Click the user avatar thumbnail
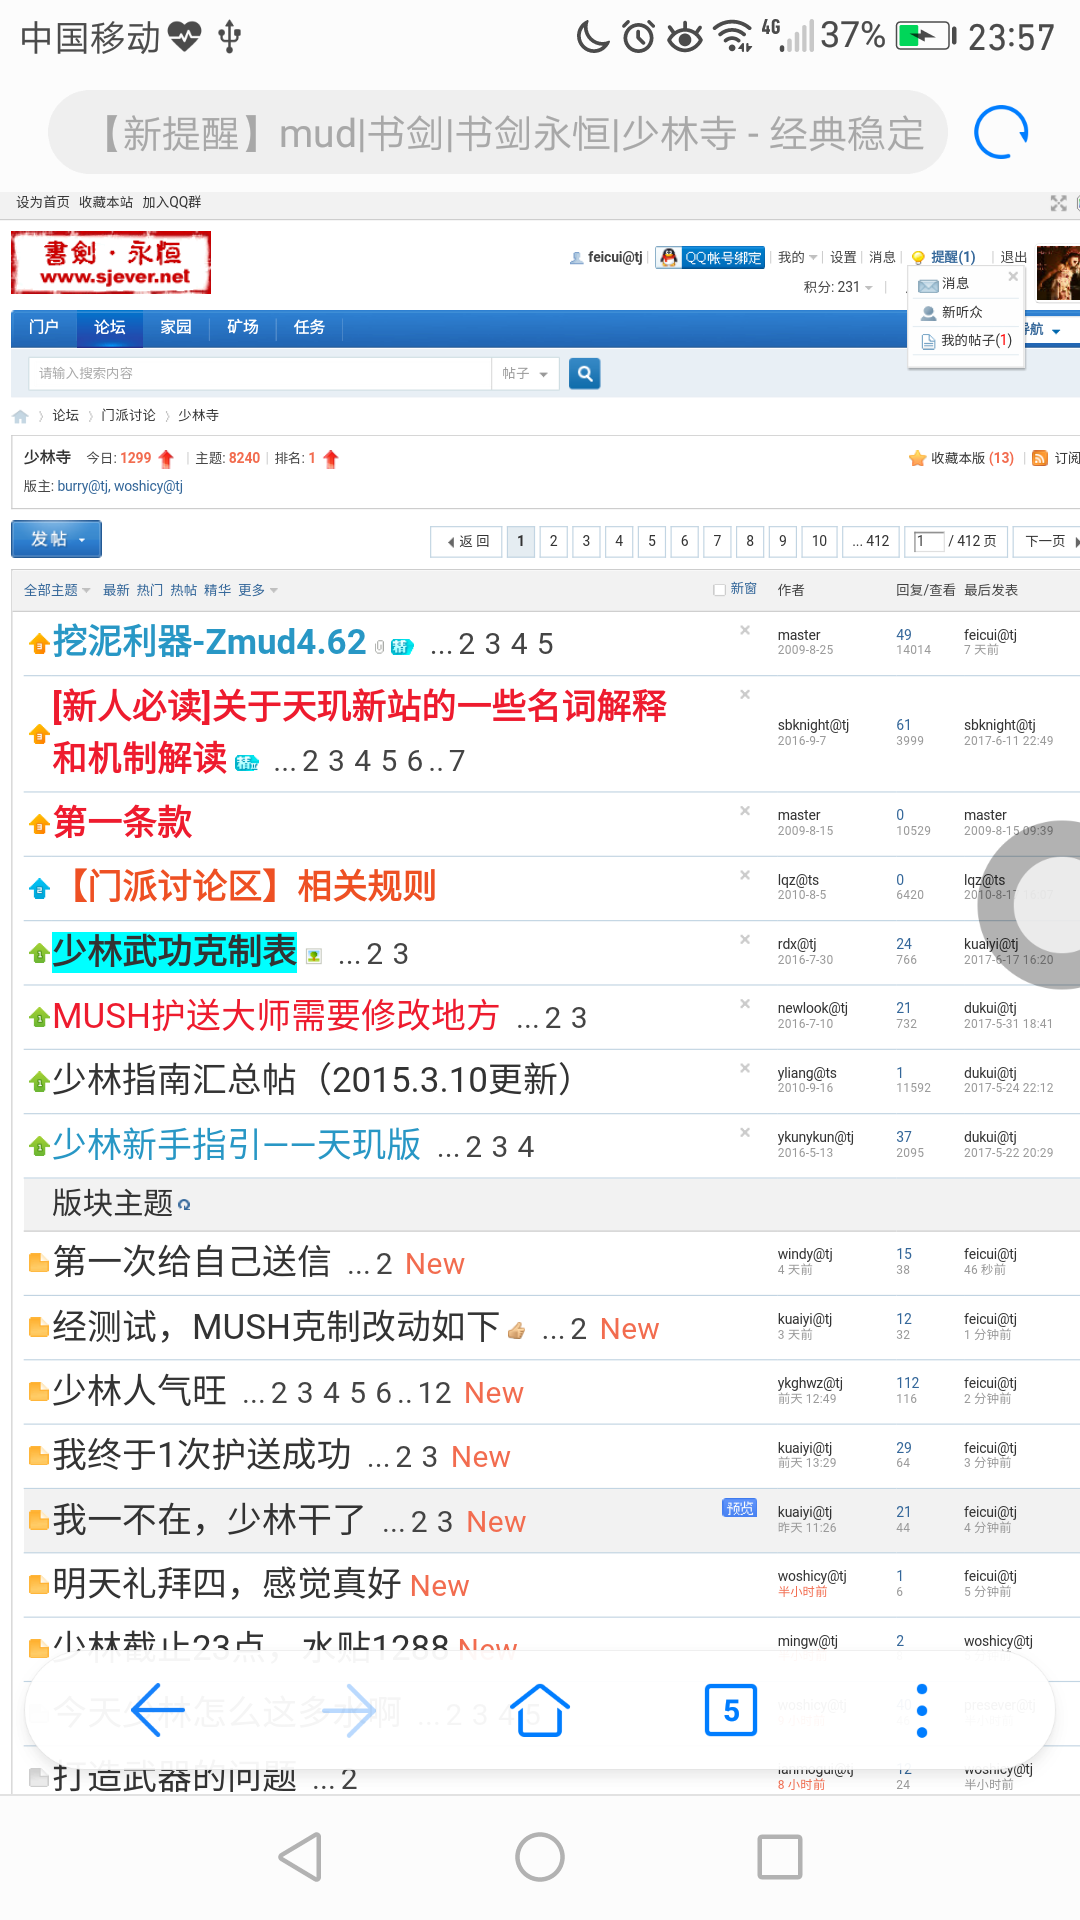 click(1058, 273)
